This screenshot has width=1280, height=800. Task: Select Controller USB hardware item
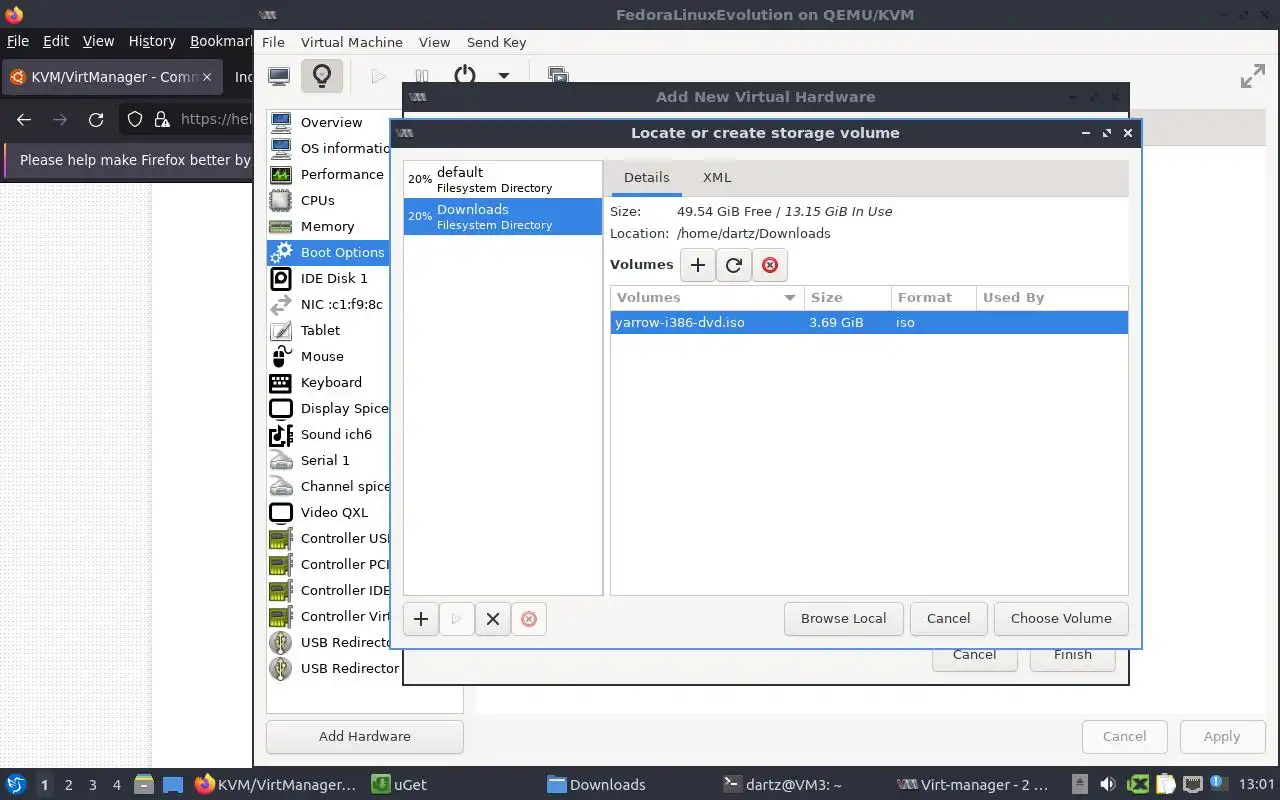(x=329, y=538)
